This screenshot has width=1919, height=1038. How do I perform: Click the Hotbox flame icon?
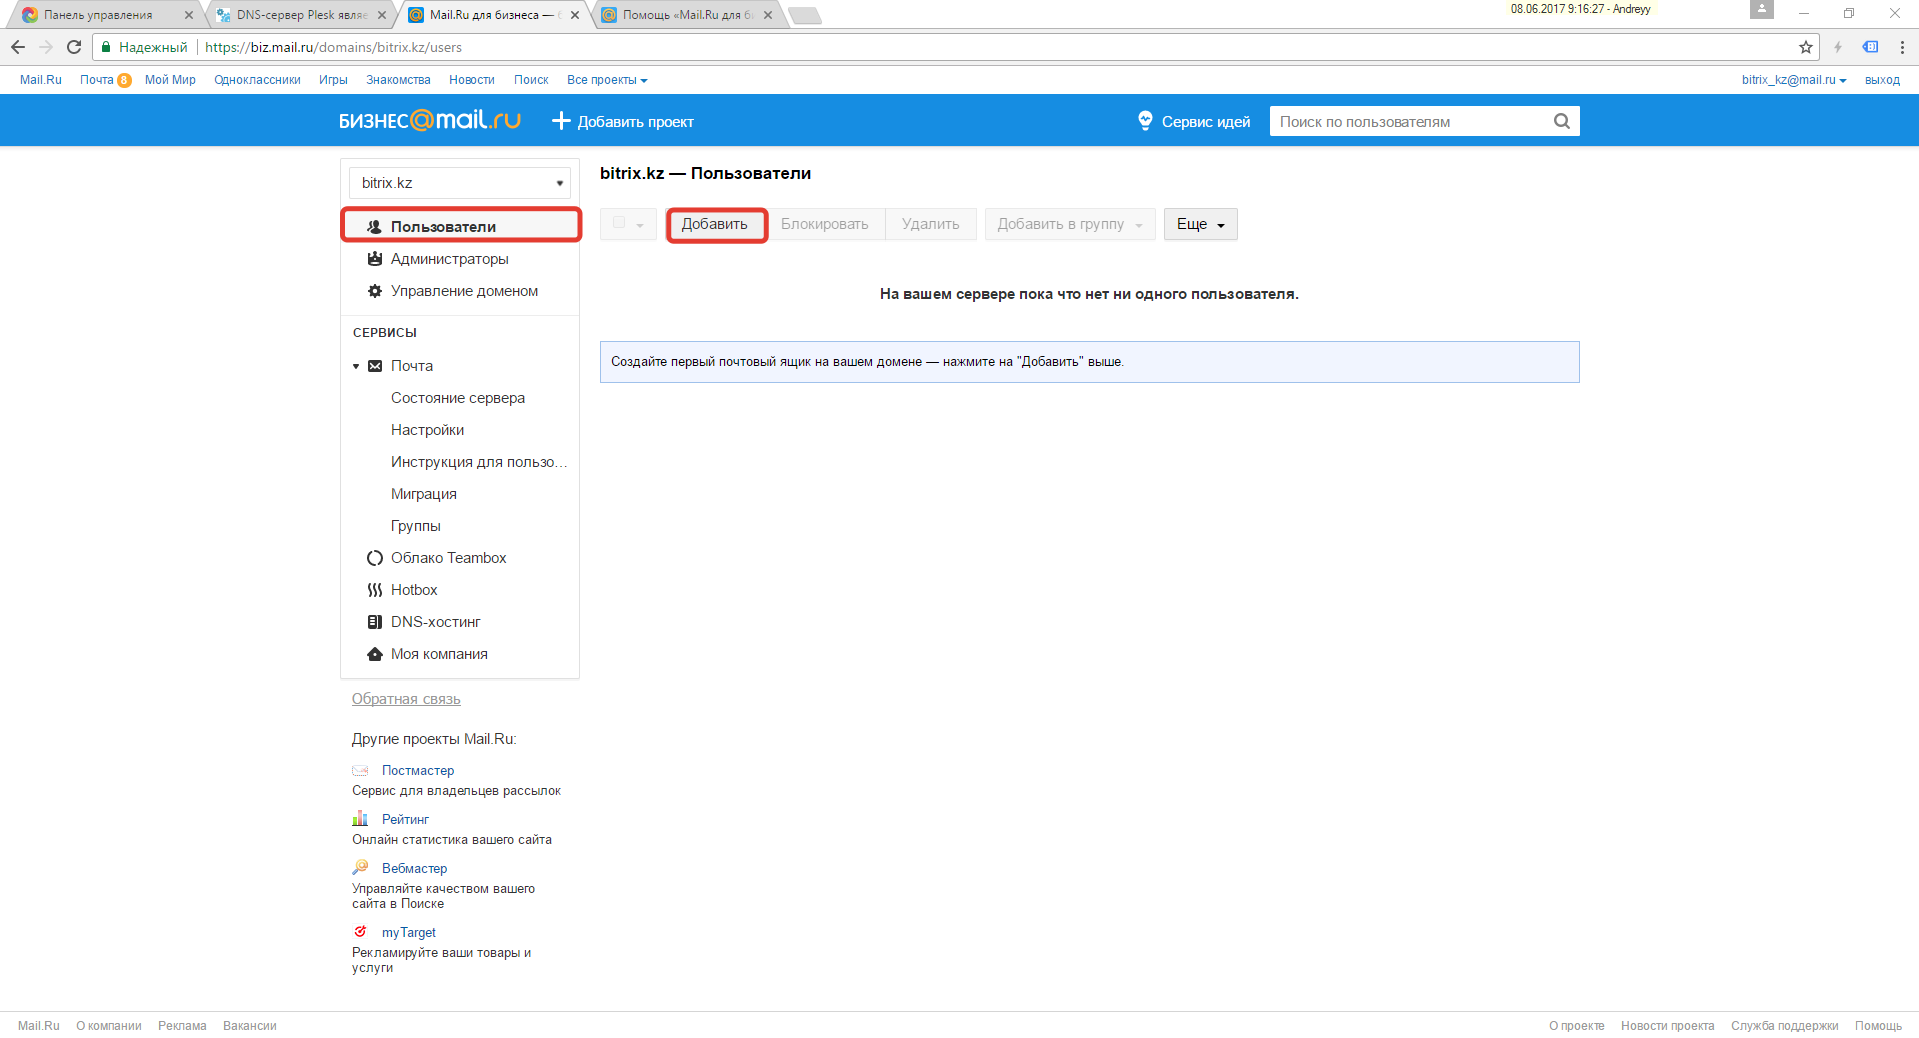(x=374, y=590)
